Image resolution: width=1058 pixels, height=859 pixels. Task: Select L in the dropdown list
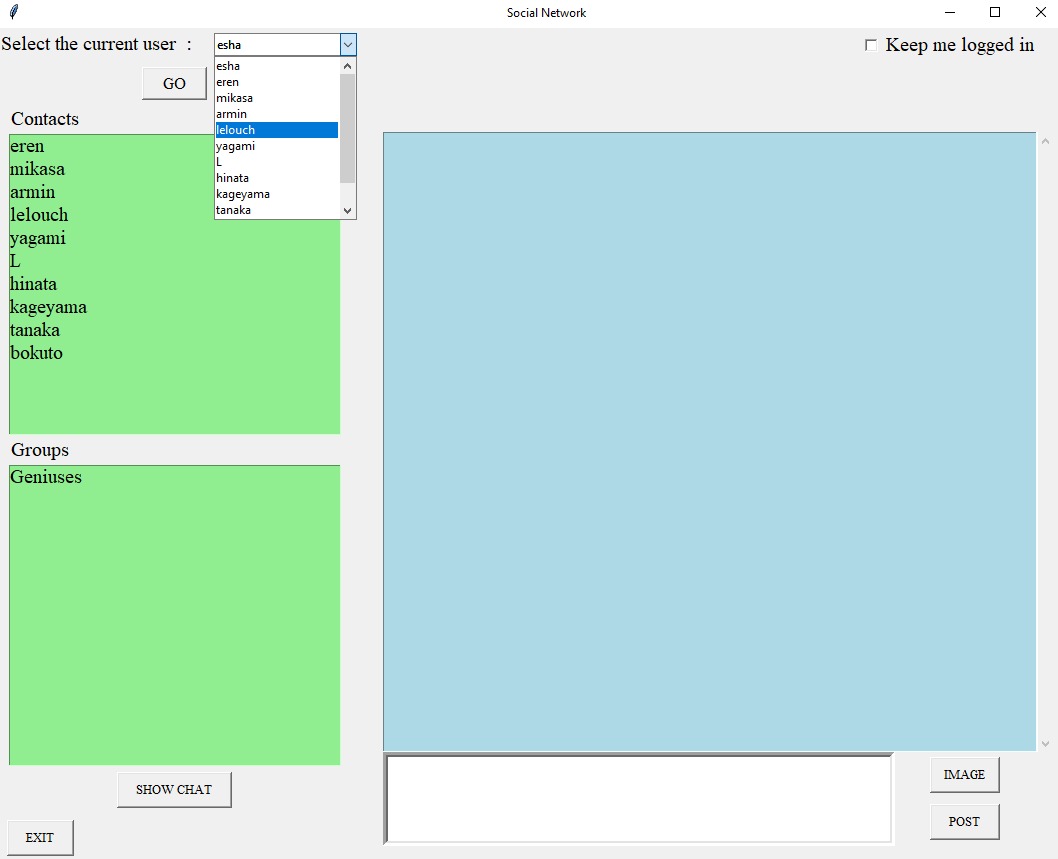coord(277,162)
